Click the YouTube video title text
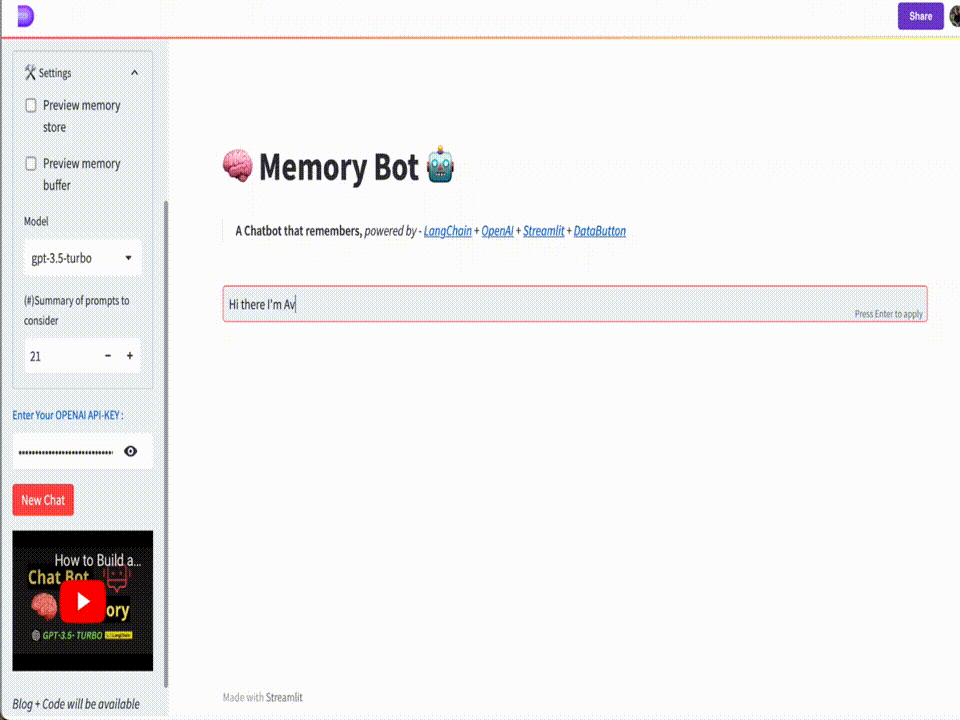 (x=98, y=560)
